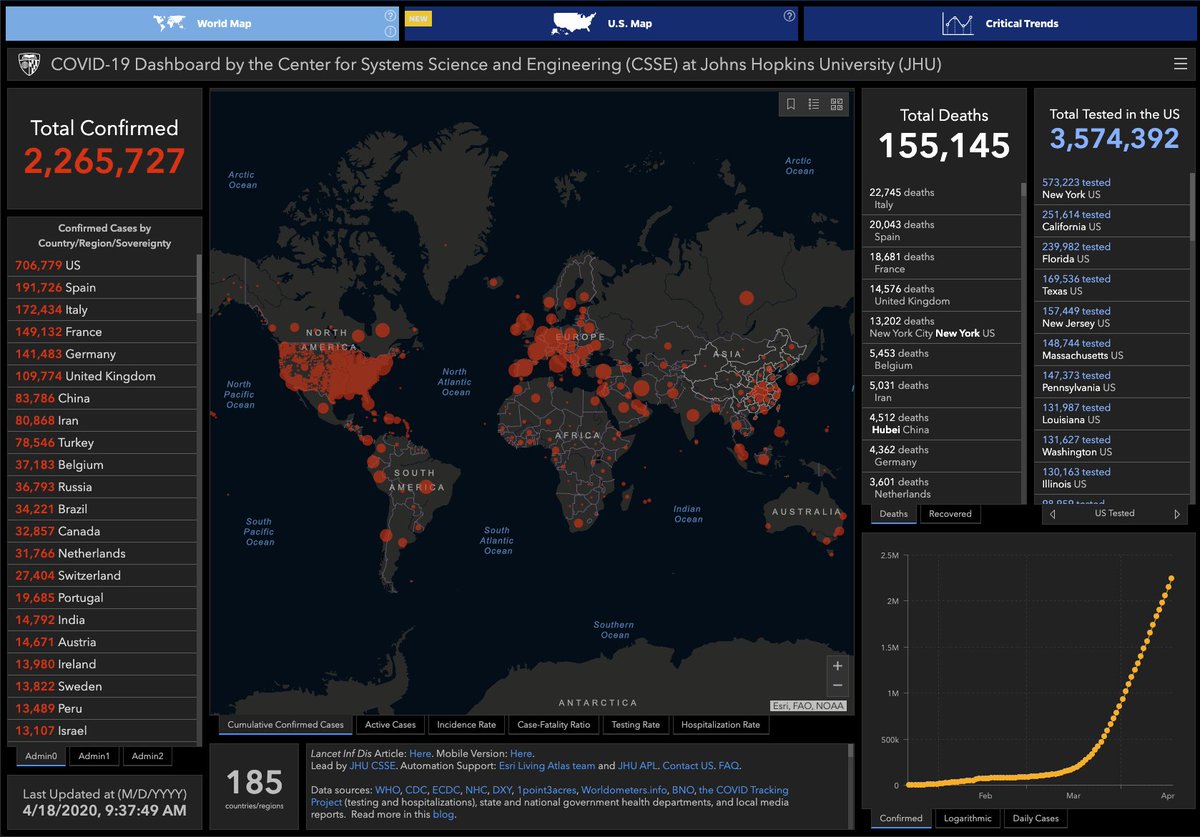Show the Daily Cases chart tab
Screen dimensions: 1200x837
1034,818
